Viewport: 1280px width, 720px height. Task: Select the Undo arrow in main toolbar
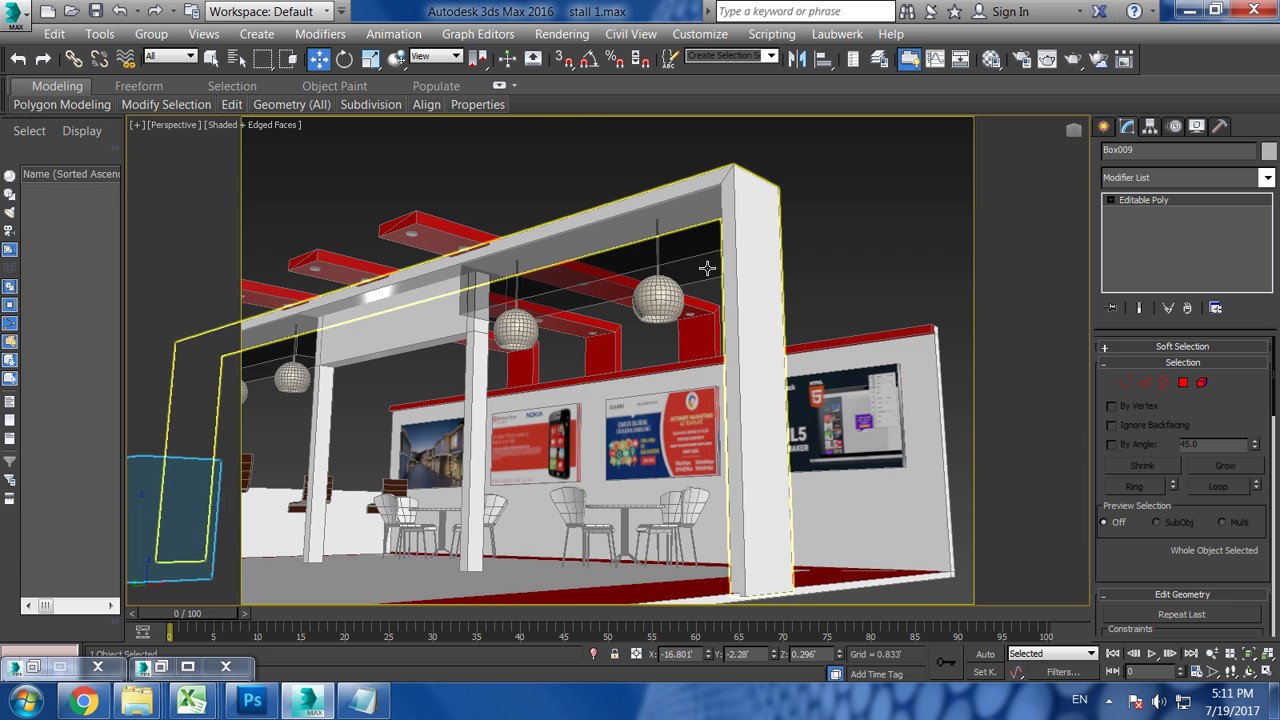18,59
